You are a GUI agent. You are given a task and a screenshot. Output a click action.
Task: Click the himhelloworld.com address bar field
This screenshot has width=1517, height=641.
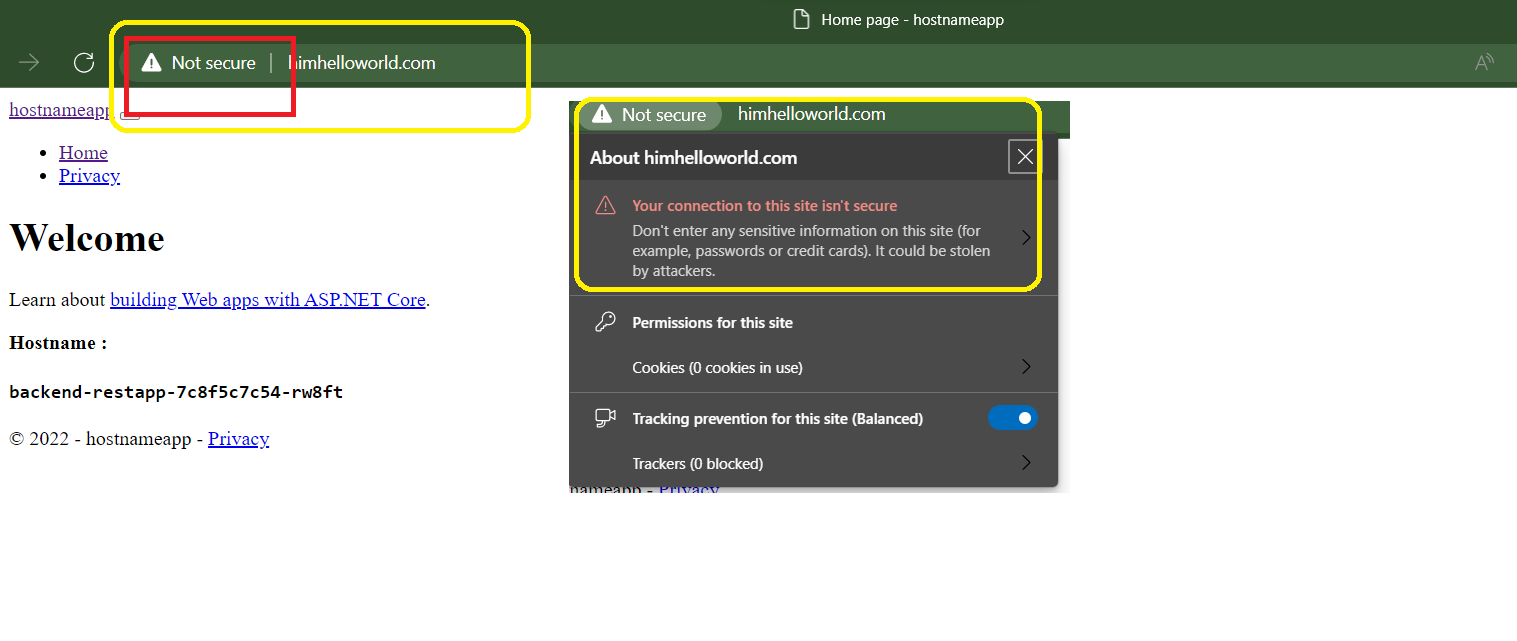point(362,62)
